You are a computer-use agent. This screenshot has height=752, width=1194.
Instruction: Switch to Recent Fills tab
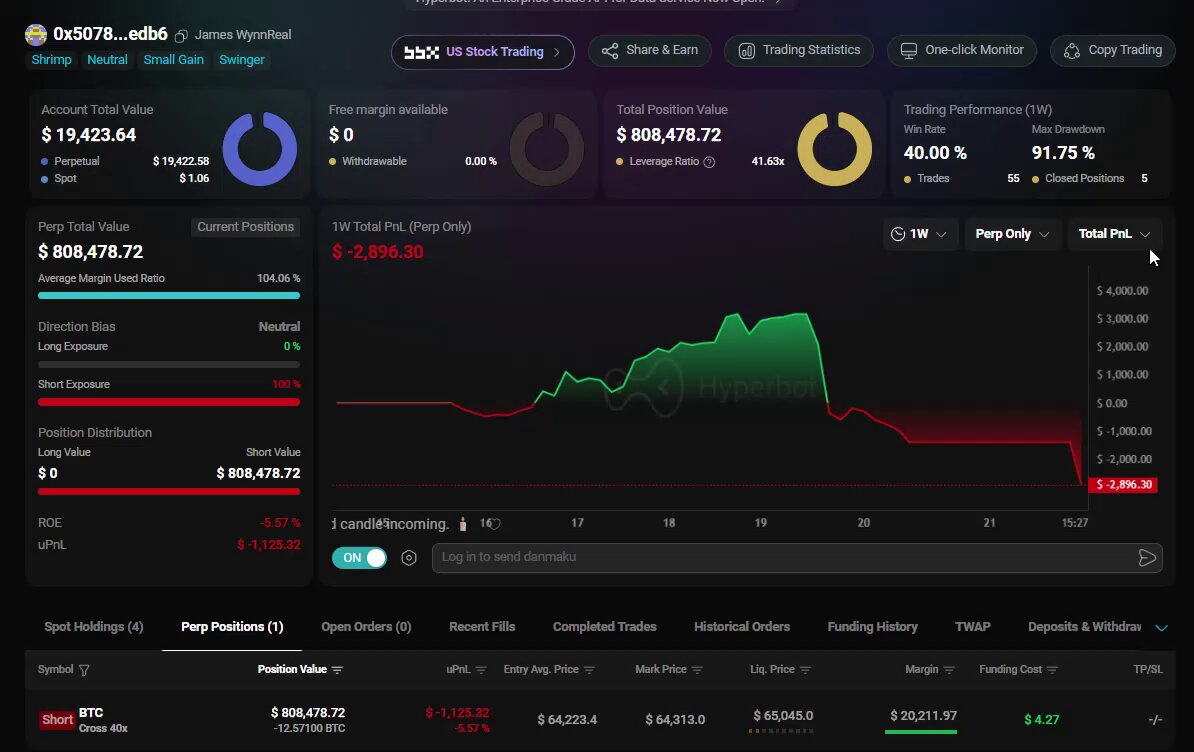tap(482, 627)
